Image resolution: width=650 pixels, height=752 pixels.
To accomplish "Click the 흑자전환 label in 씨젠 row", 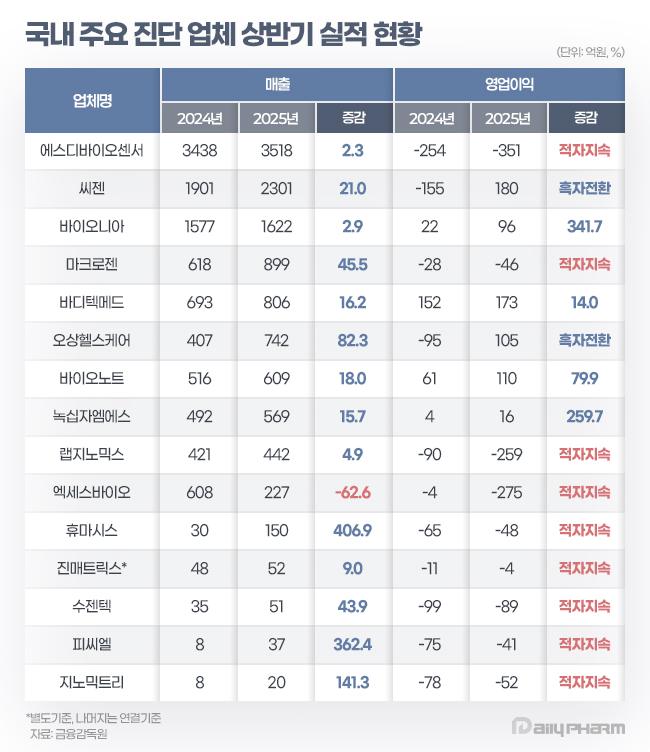I will click(x=584, y=188).
